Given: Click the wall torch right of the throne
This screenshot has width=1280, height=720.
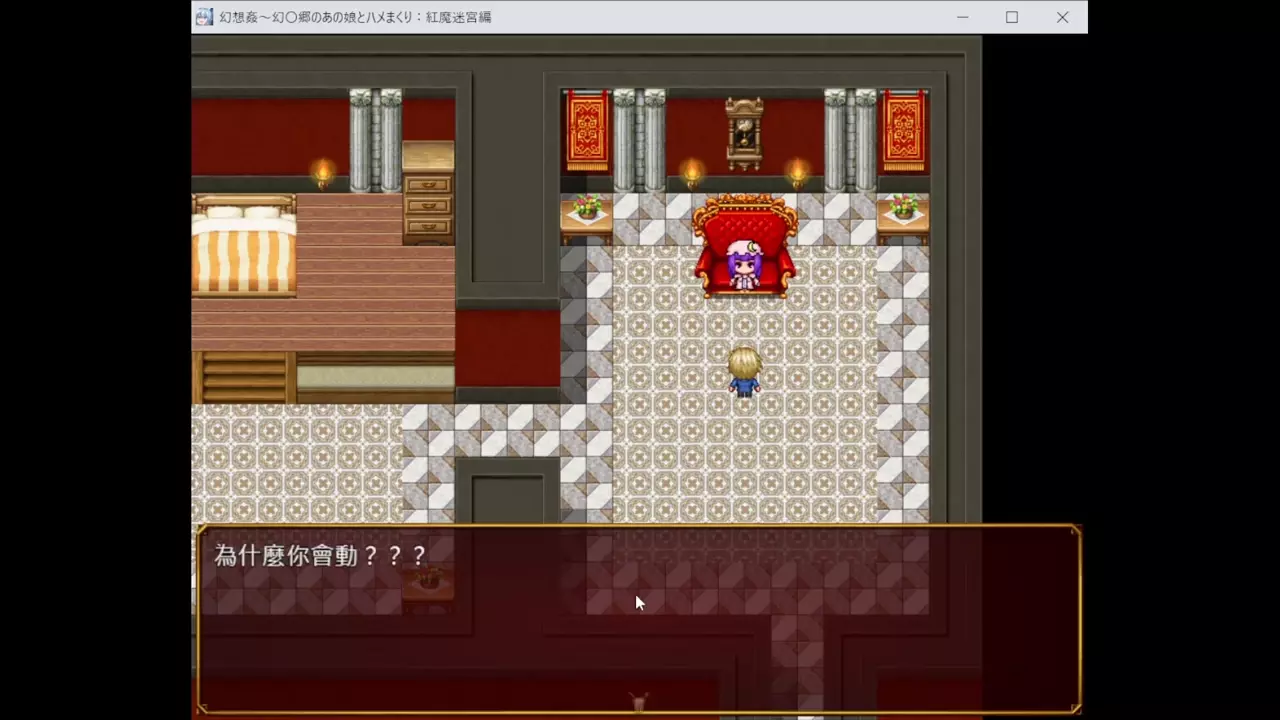Looking at the screenshot, I should (797, 173).
